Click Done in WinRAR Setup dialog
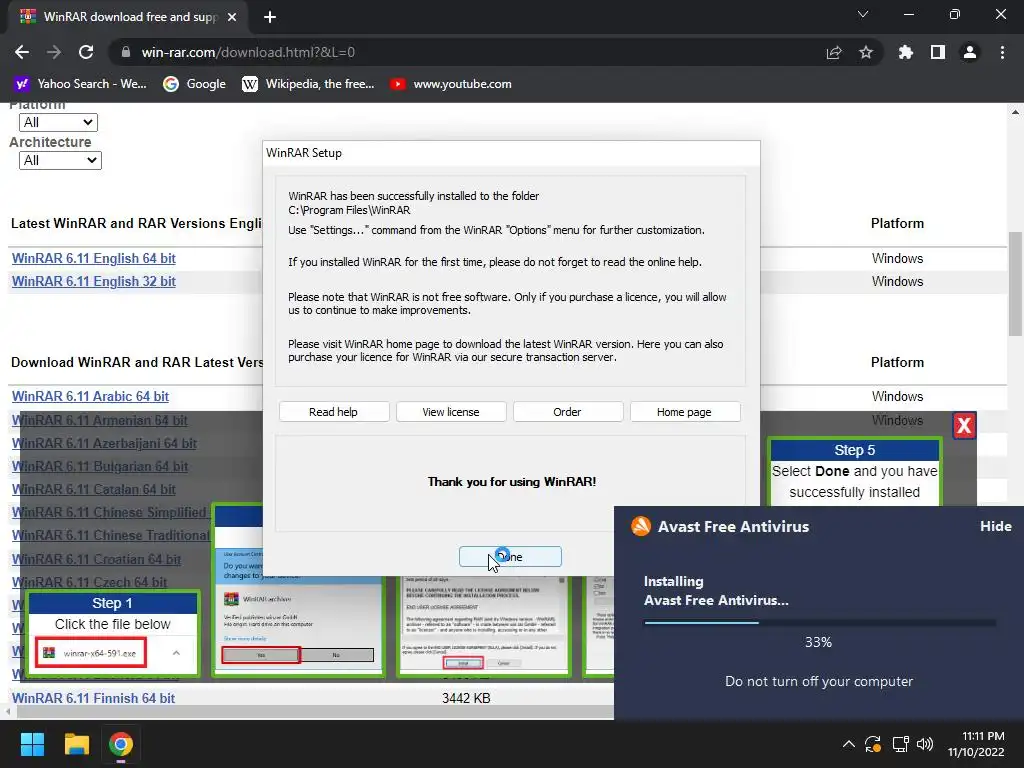 [x=510, y=556]
